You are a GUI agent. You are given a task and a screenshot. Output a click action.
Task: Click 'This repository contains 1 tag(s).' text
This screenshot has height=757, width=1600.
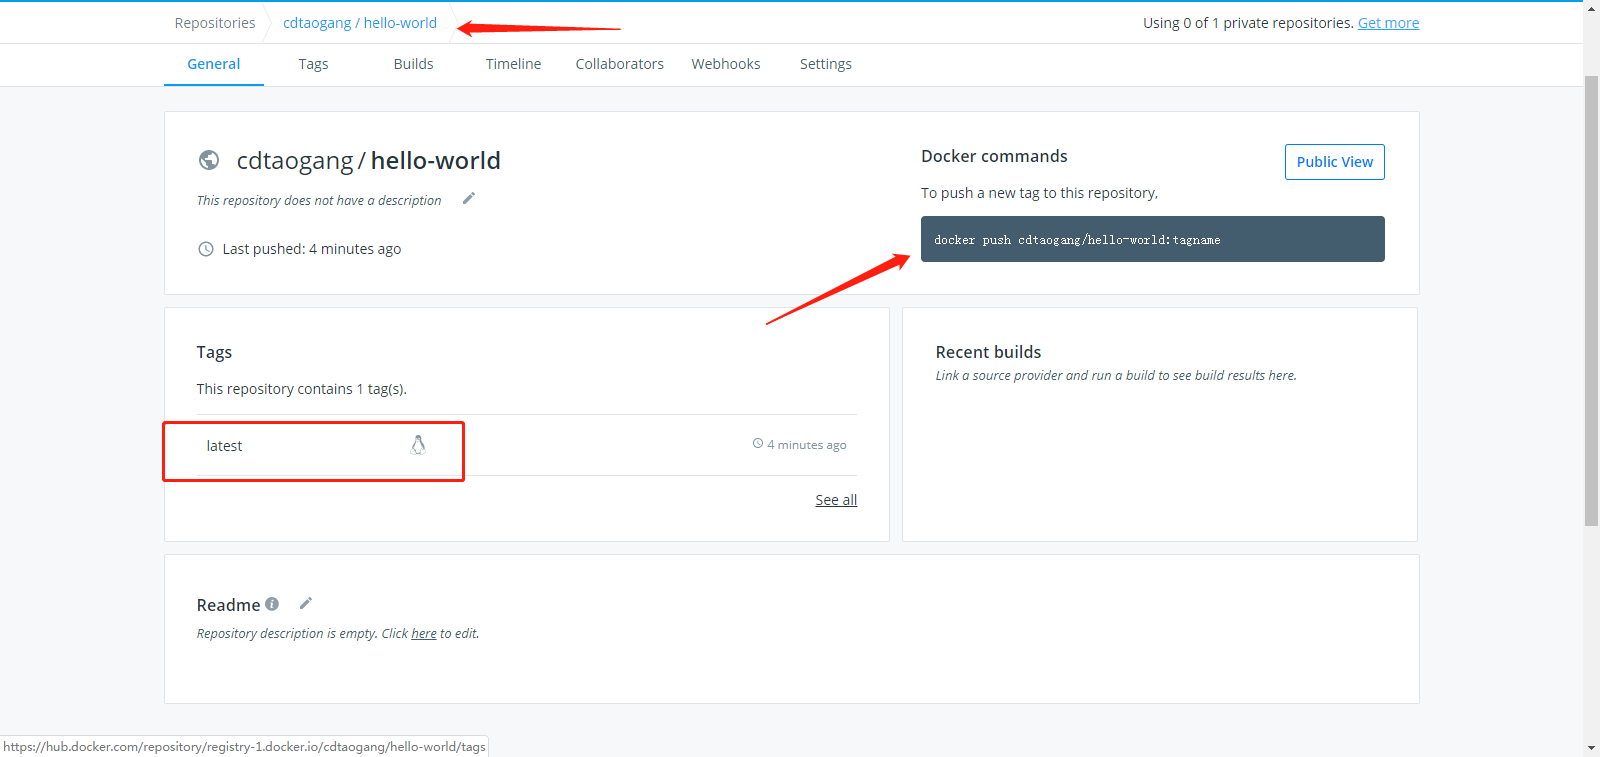(x=302, y=389)
